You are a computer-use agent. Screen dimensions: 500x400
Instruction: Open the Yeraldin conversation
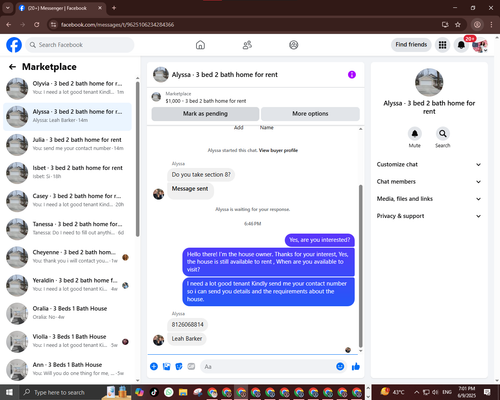(x=67, y=285)
